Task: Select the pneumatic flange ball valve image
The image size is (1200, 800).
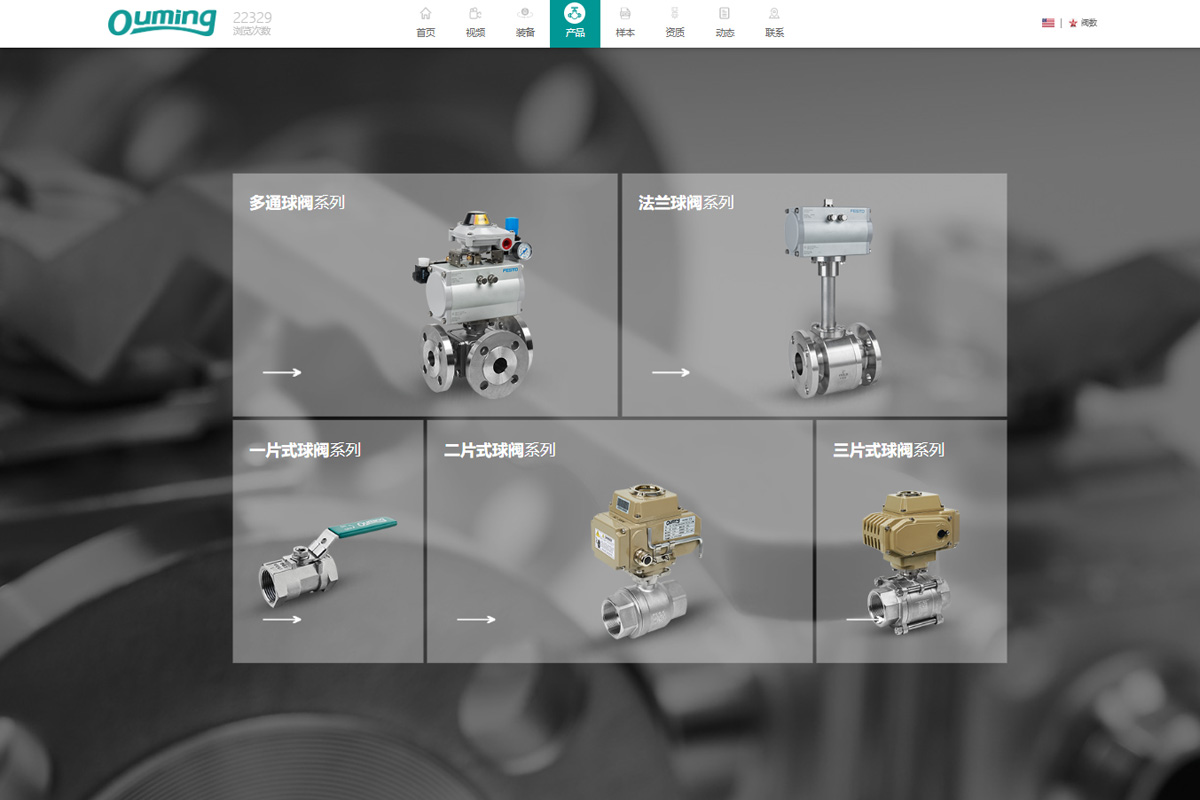Action: (835, 300)
